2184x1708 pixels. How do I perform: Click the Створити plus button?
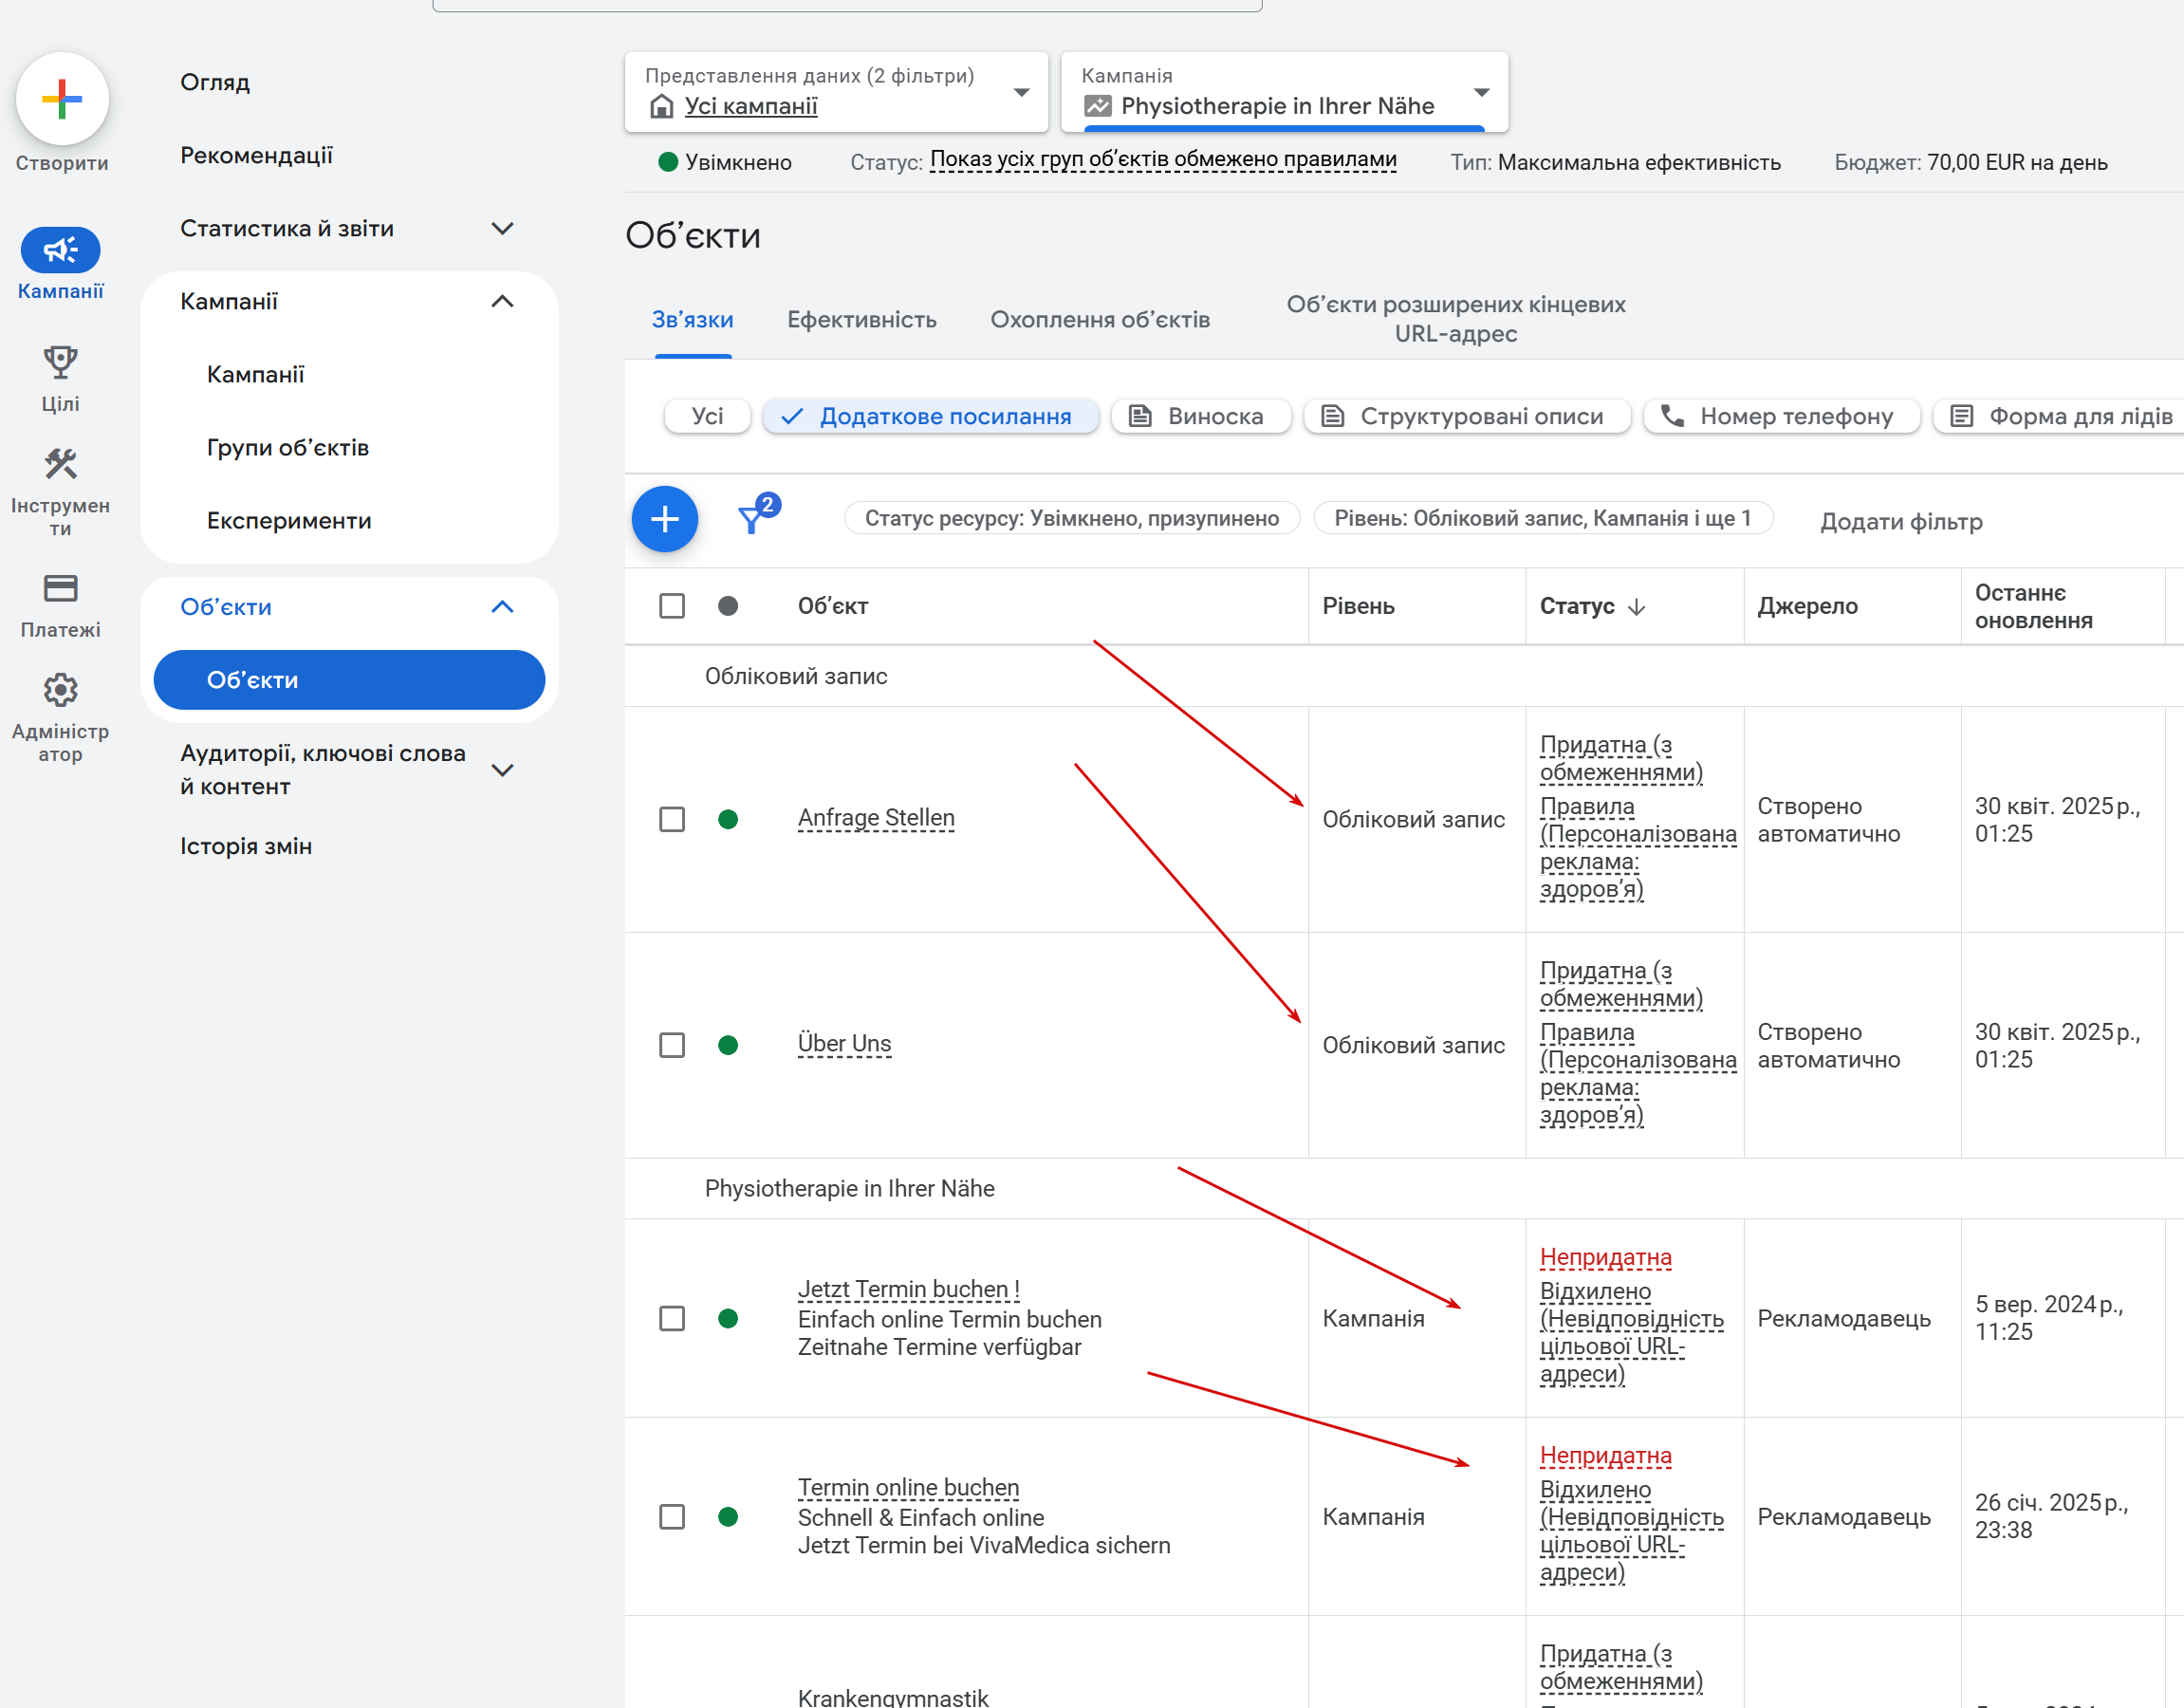[62, 99]
